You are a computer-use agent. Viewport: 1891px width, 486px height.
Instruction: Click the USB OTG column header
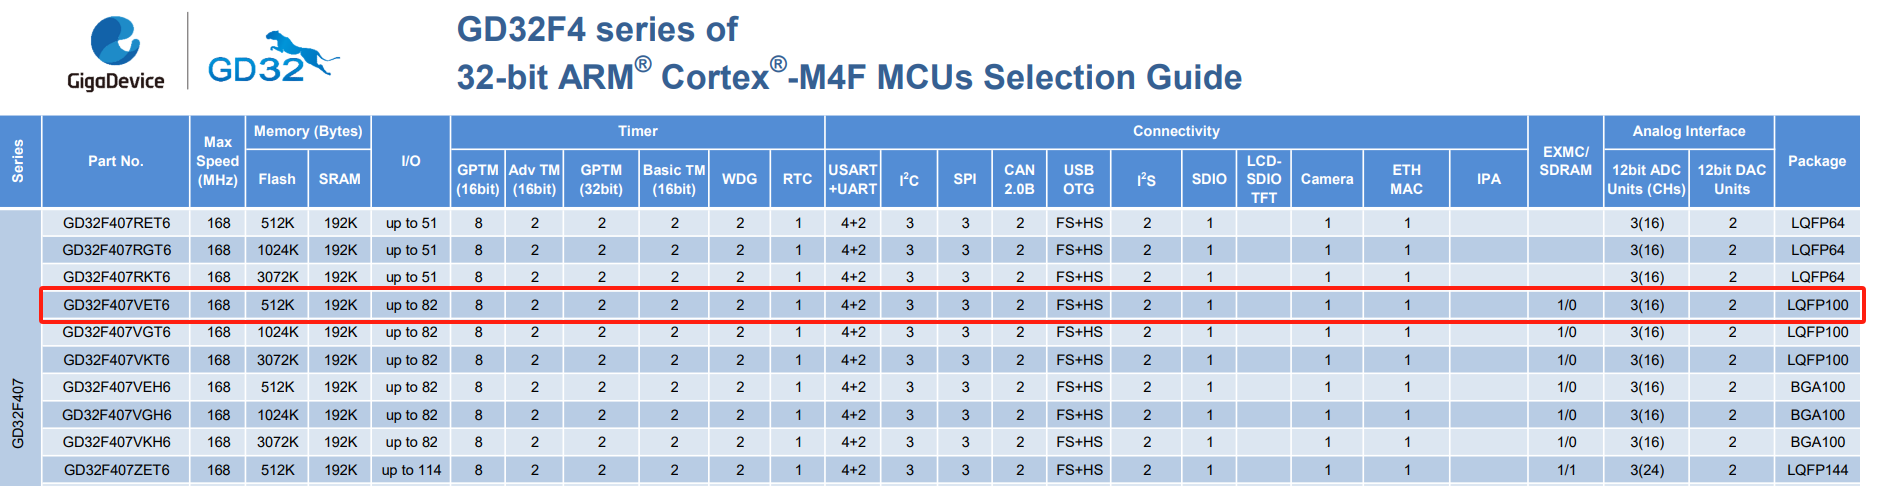click(1079, 179)
